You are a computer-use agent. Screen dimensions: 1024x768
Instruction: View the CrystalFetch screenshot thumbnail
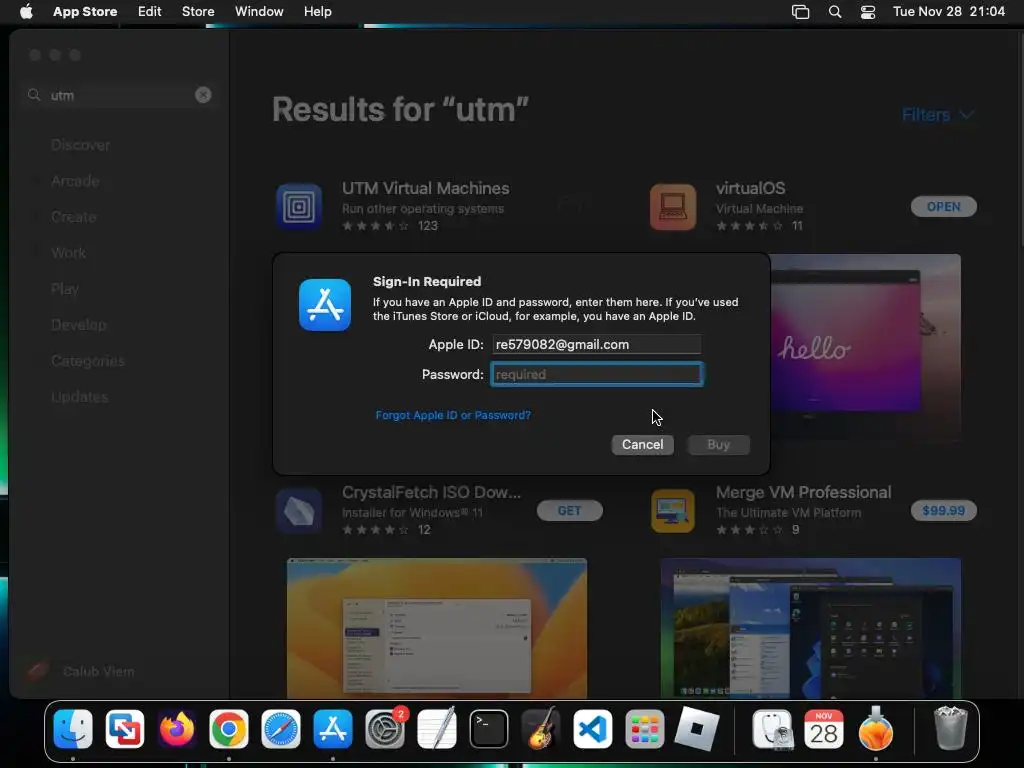click(x=437, y=628)
